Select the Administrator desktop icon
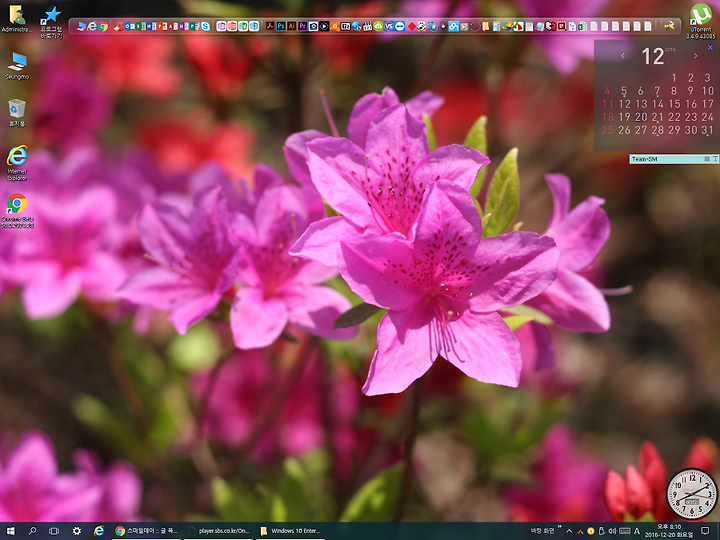Viewport: 720px width, 540px height. pos(16,18)
